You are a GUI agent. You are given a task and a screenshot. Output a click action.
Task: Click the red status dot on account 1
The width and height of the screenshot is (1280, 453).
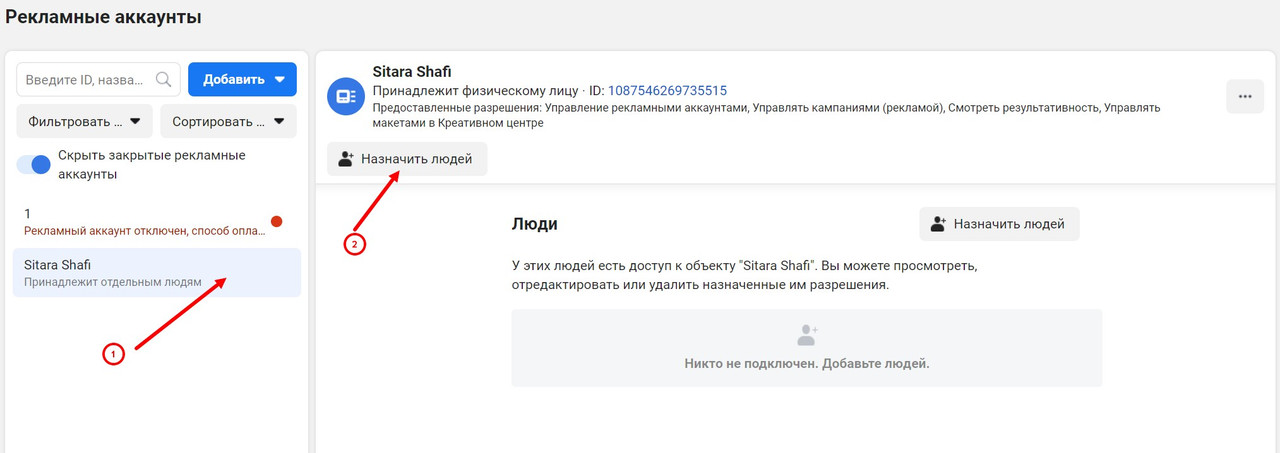[x=277, y=221]
